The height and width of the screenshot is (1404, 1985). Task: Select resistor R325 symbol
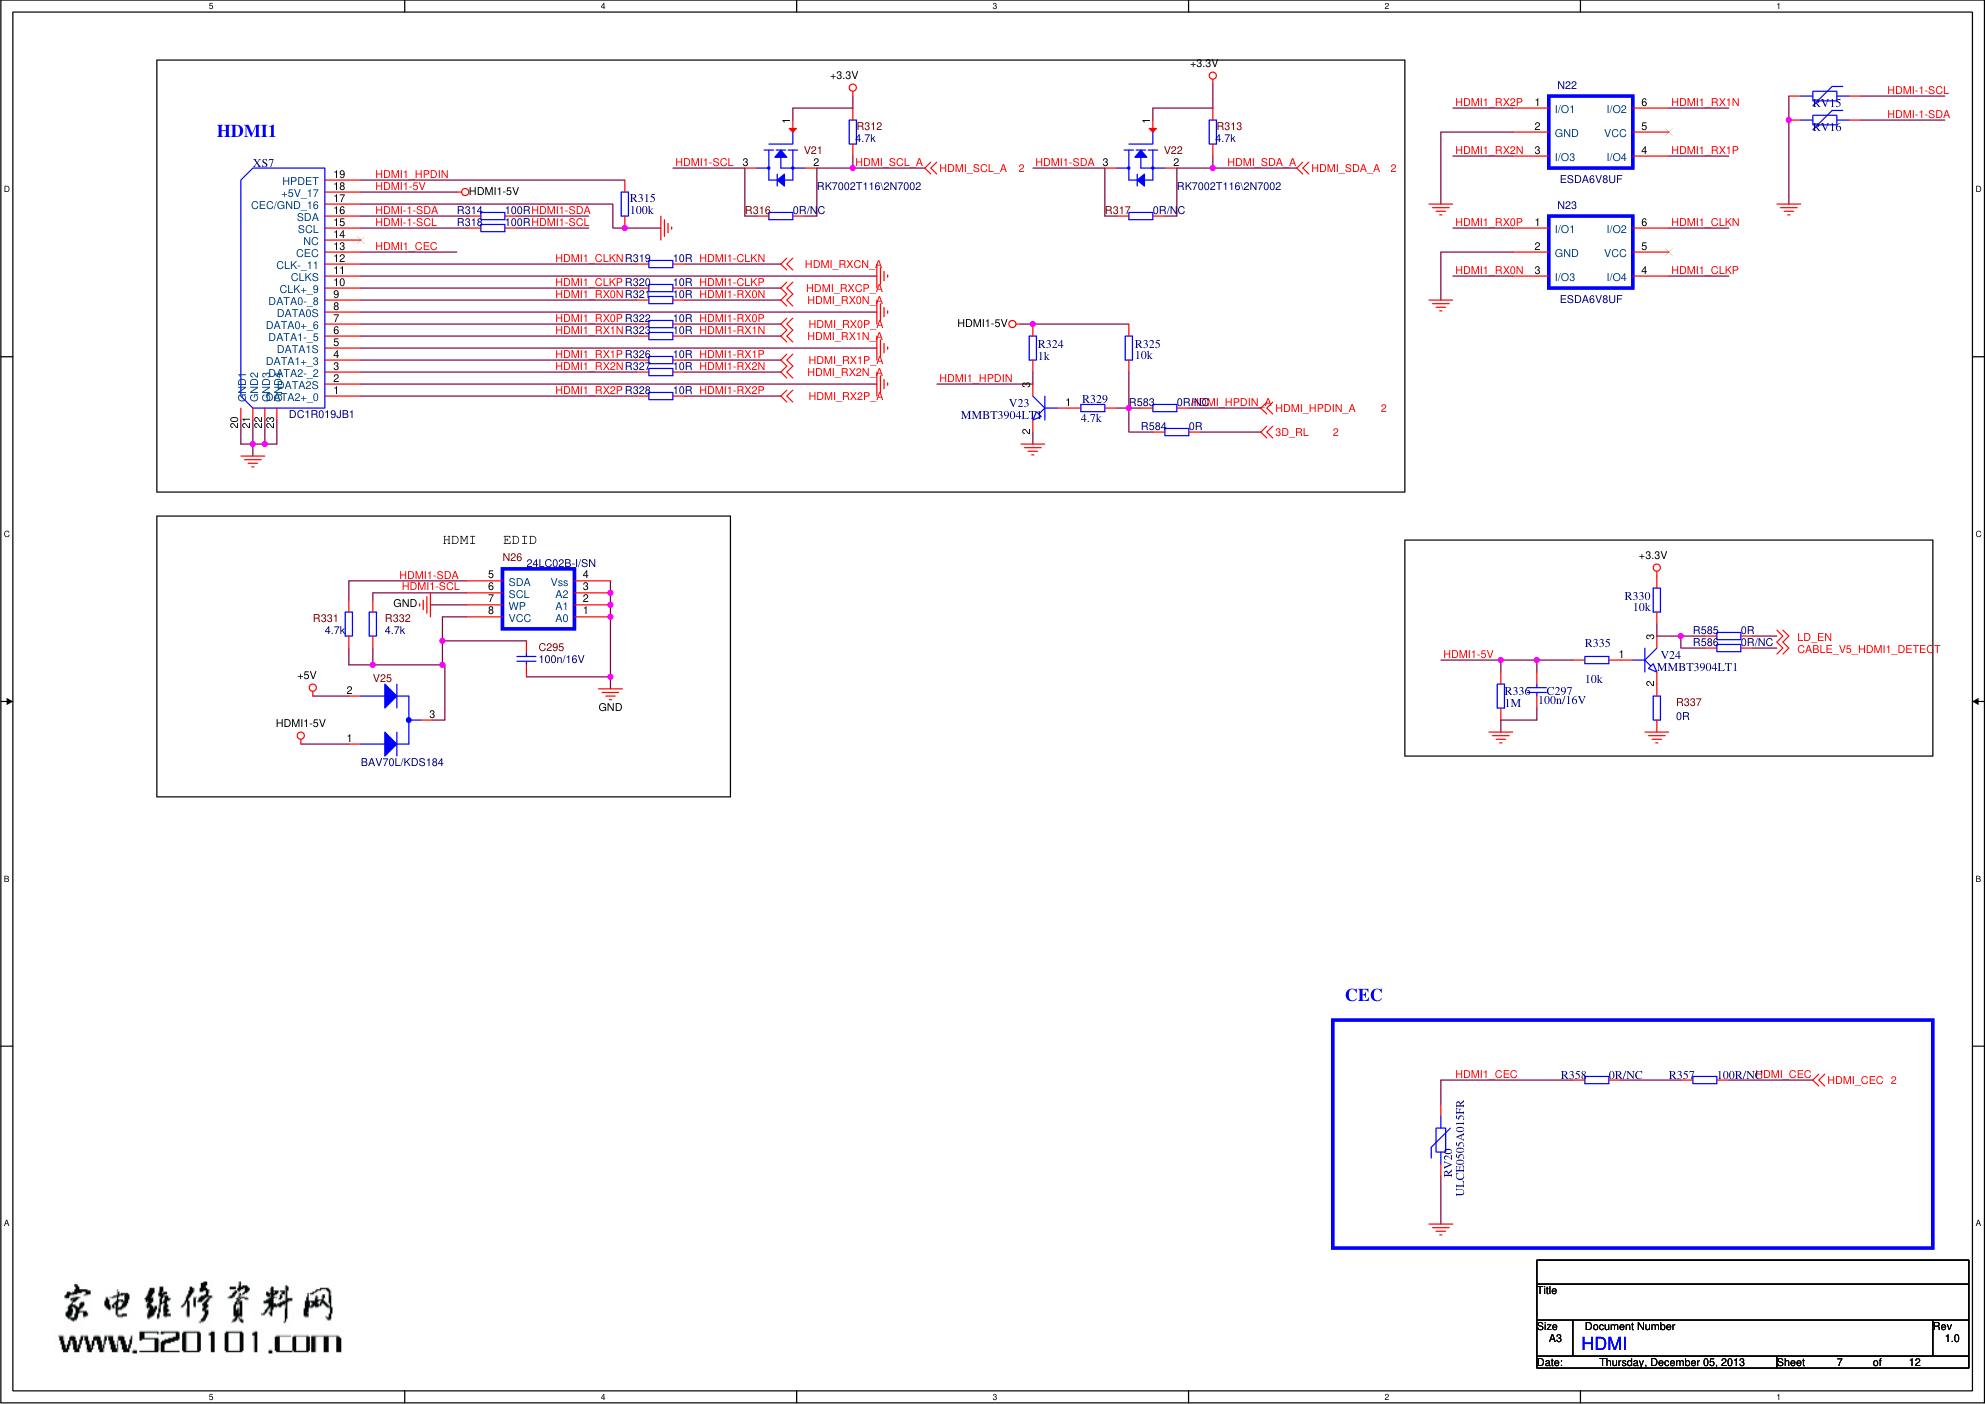tap(1128, 348)
